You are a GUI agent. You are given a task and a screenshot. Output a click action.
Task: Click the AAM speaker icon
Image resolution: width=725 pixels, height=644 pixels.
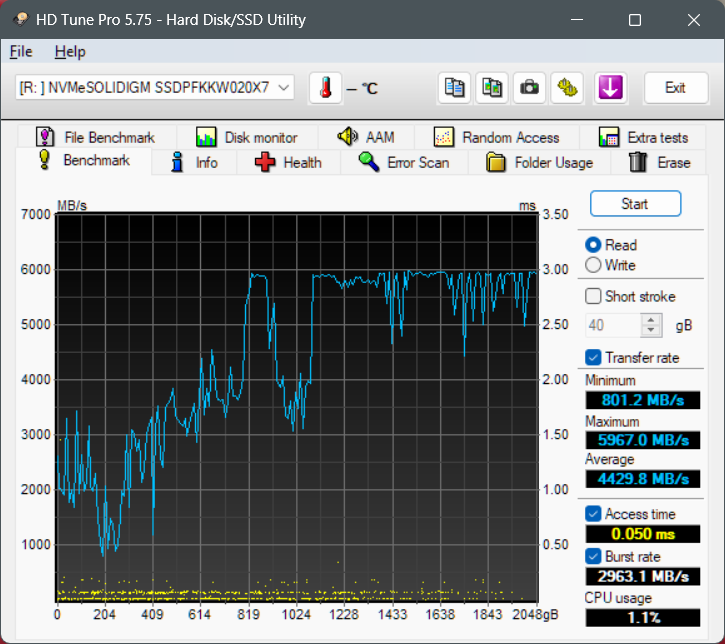click(347, 136)
